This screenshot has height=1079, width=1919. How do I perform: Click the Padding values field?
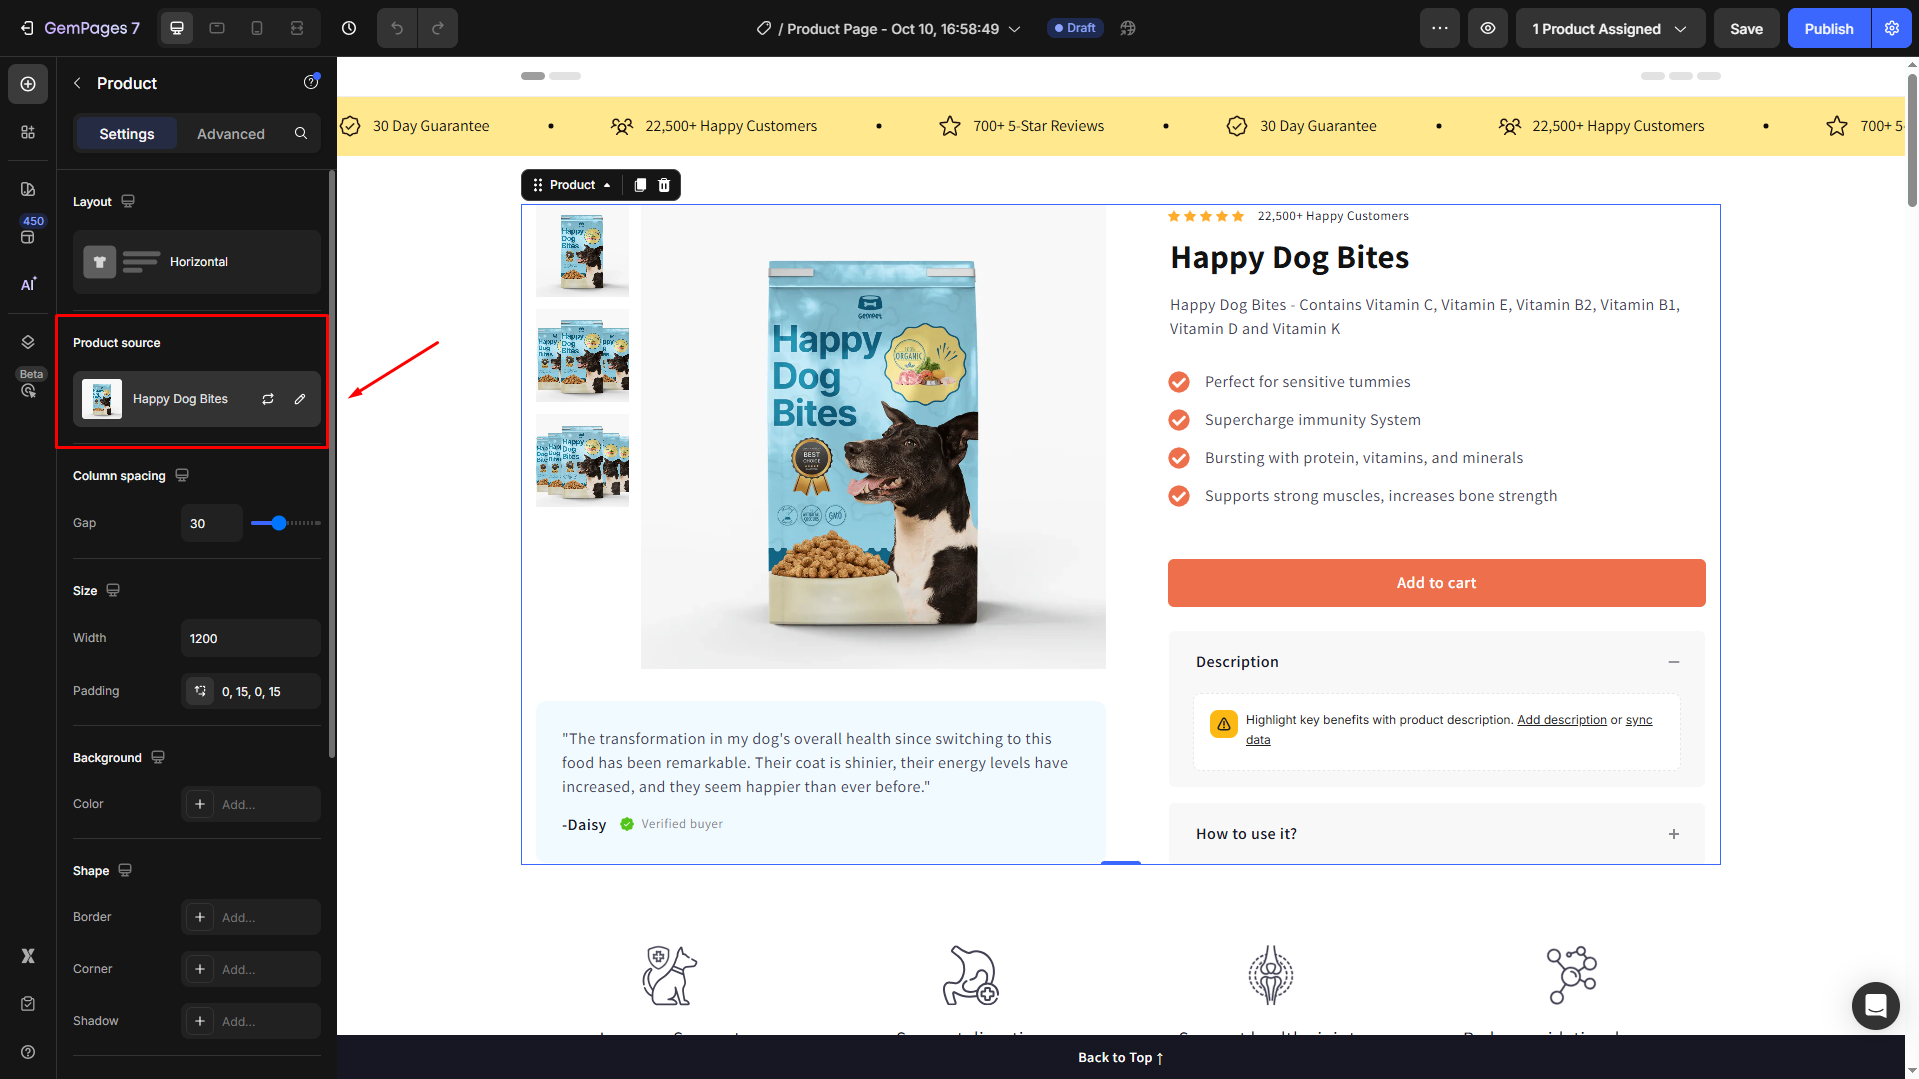coord(250,691)
